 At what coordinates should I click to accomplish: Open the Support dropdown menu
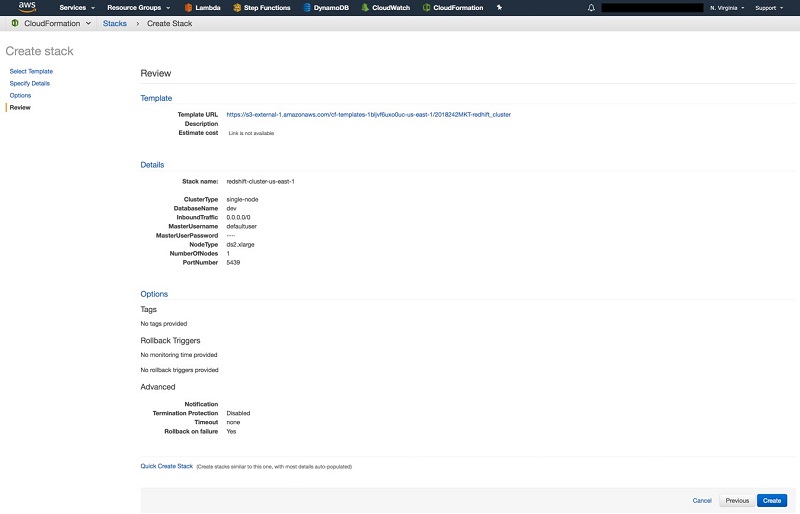click(x=769, y=8)
